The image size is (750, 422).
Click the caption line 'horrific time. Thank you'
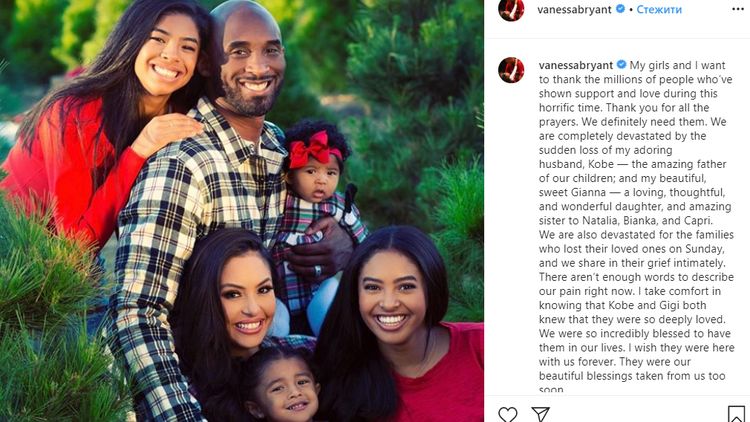coord(624,108)
